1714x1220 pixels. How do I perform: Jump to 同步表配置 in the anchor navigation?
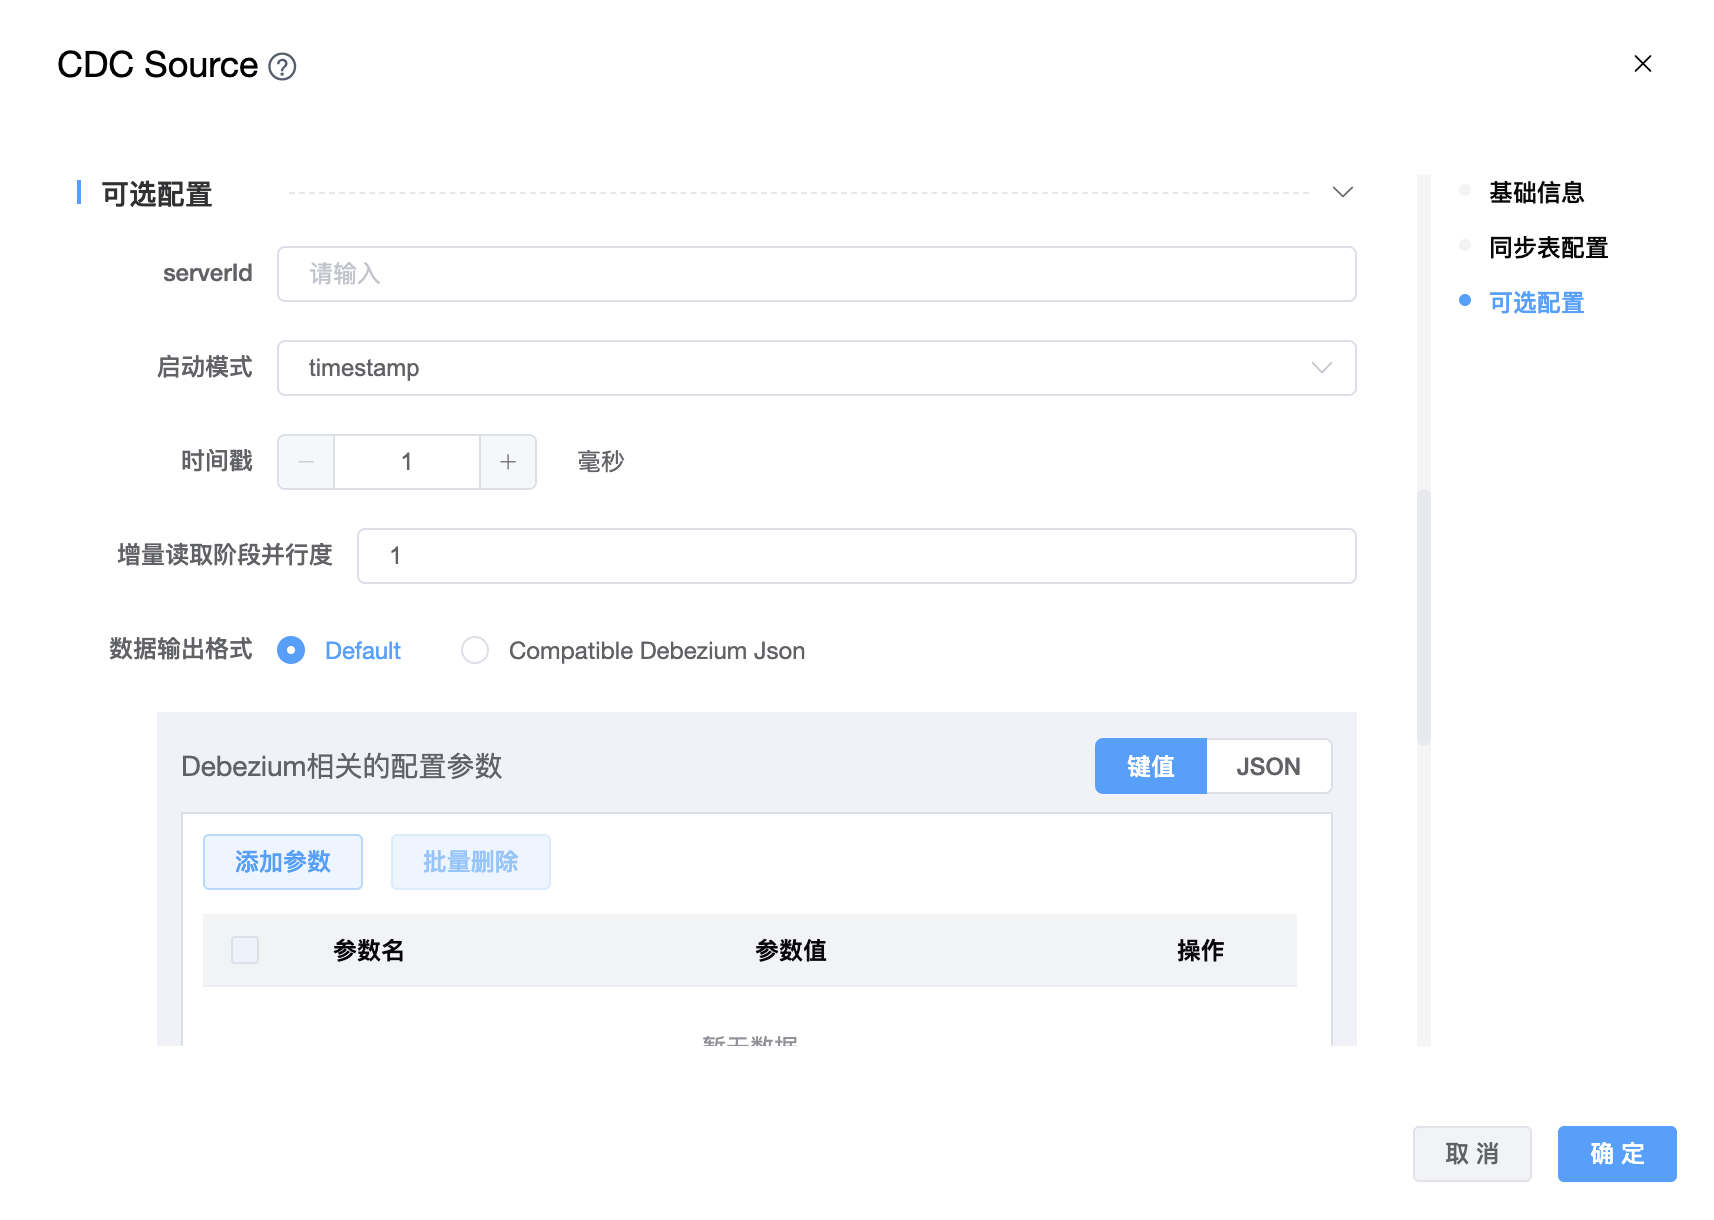coord(1548,247)
